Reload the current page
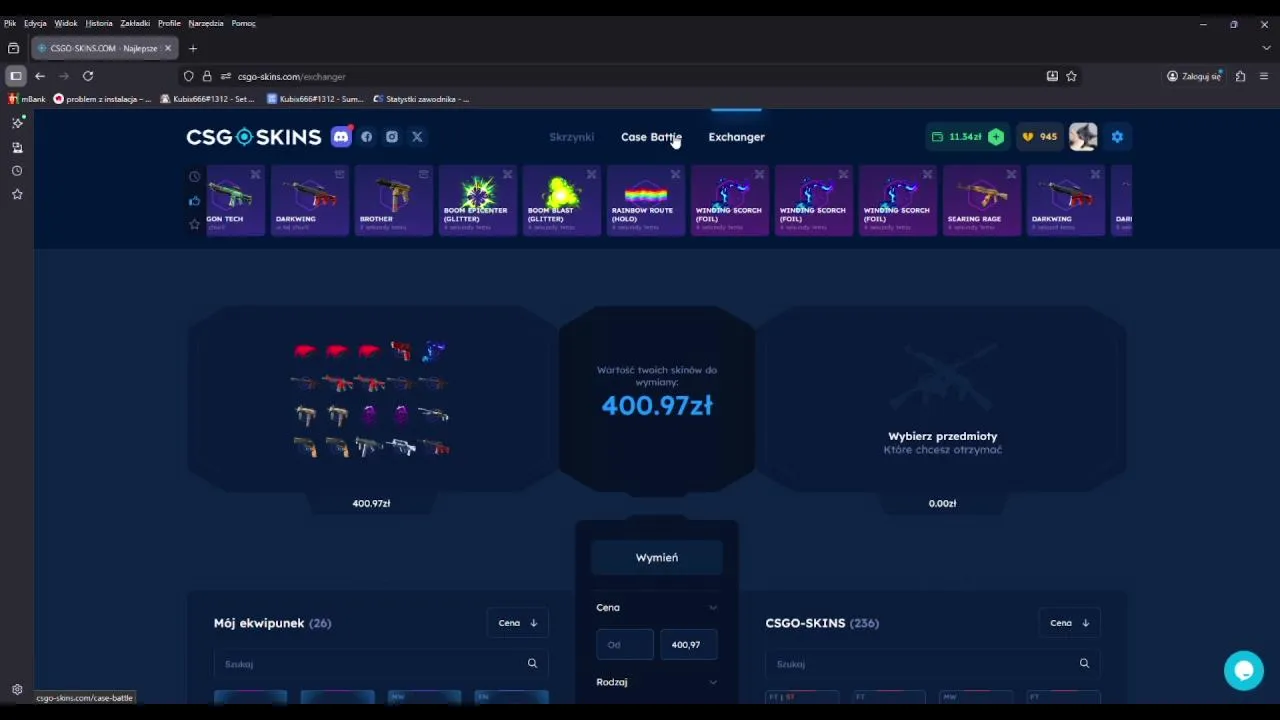Image resolution: width=1280 pixels, height=720 pixels. (x=88, y=76)
